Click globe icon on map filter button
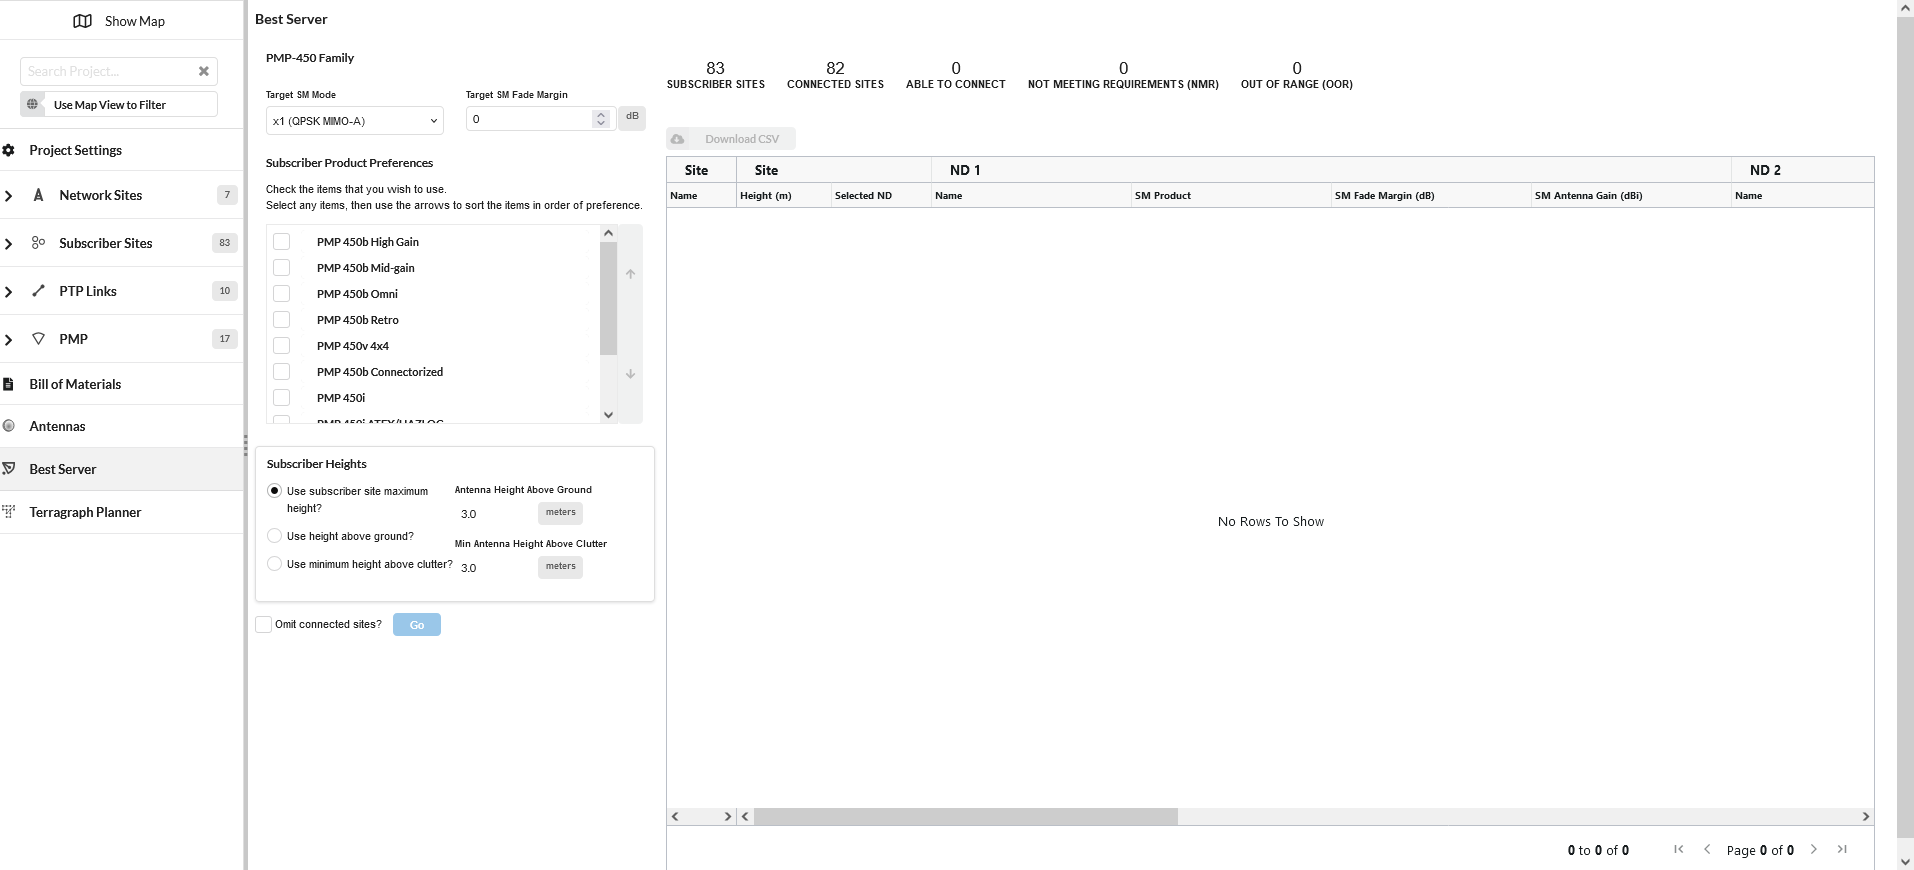 click(33, 104)
